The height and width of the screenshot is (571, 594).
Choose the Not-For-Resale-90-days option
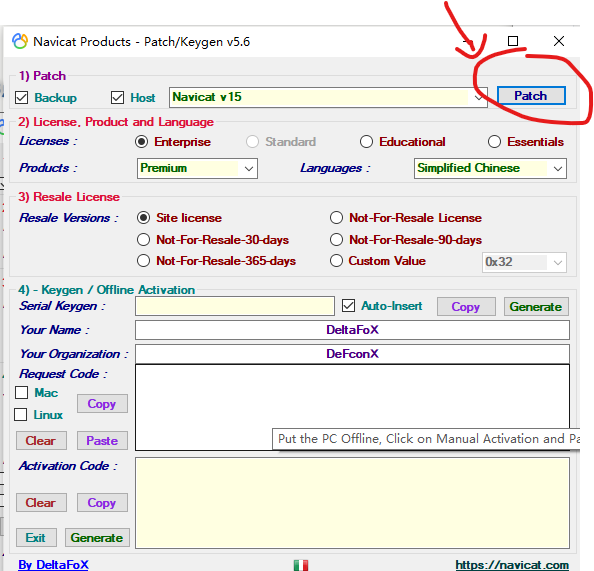336,239
